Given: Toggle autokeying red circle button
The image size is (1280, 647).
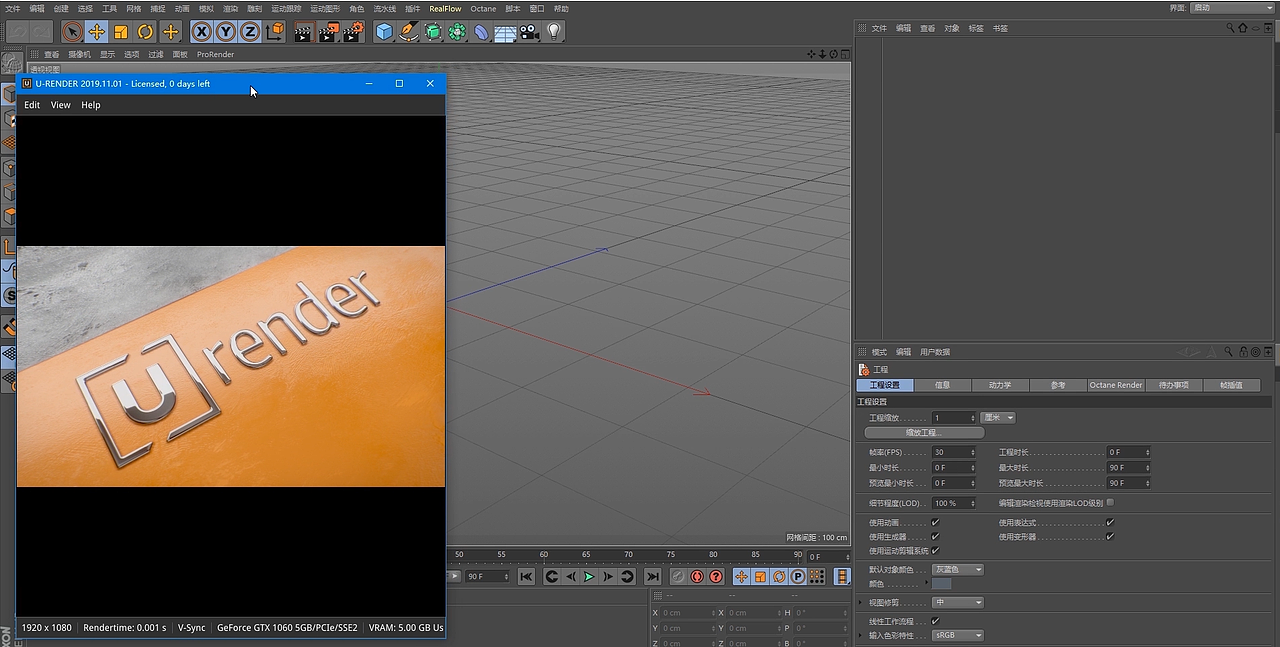Looking at the screenshot, I should click(697, 577).
